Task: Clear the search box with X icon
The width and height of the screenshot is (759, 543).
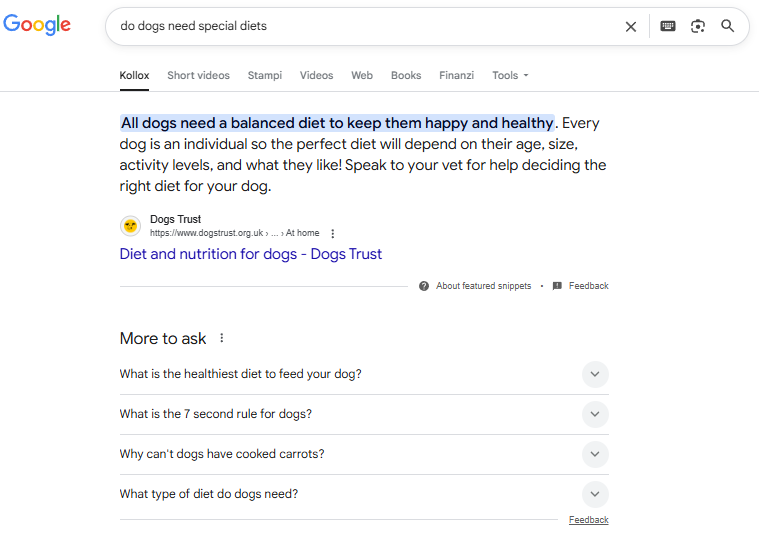Action: click(631, 27)
